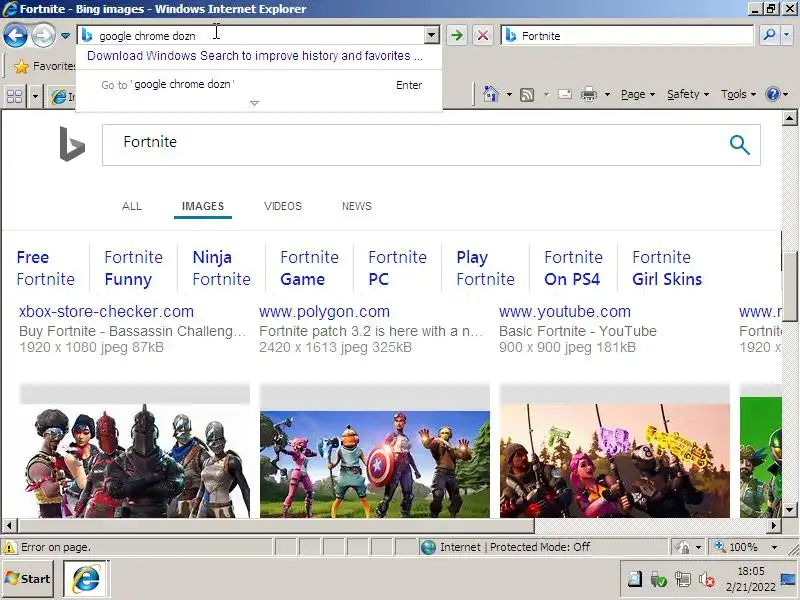Select Fortnite Girl Skins related search
This screenshot has height=600, width=800.
pyautogui.click(x=667, y=268)
